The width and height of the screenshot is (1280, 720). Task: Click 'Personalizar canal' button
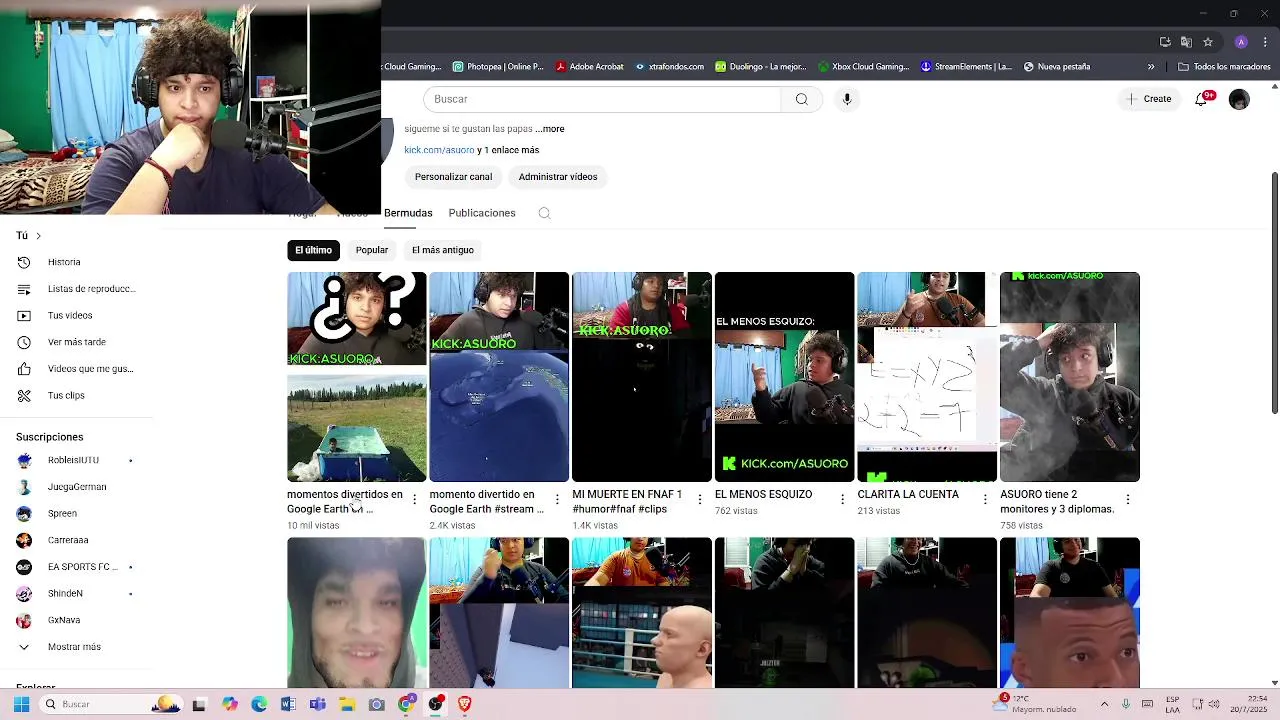453,177
